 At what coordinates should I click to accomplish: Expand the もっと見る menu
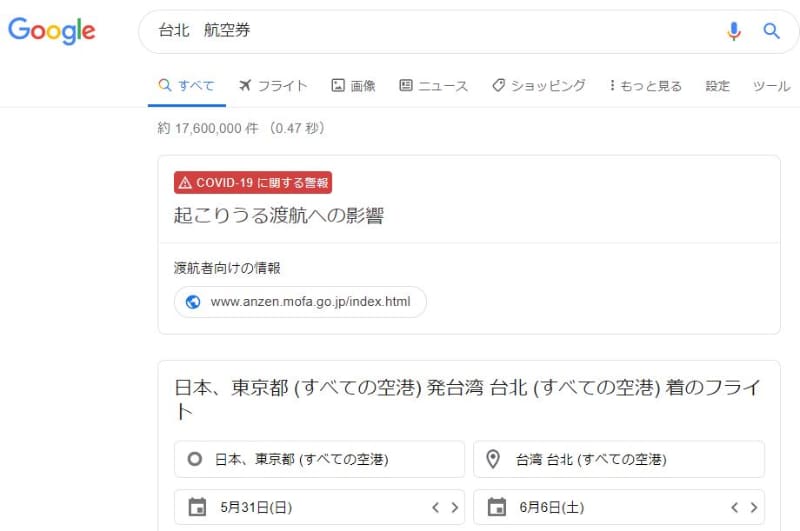click(x=646, y=86)
